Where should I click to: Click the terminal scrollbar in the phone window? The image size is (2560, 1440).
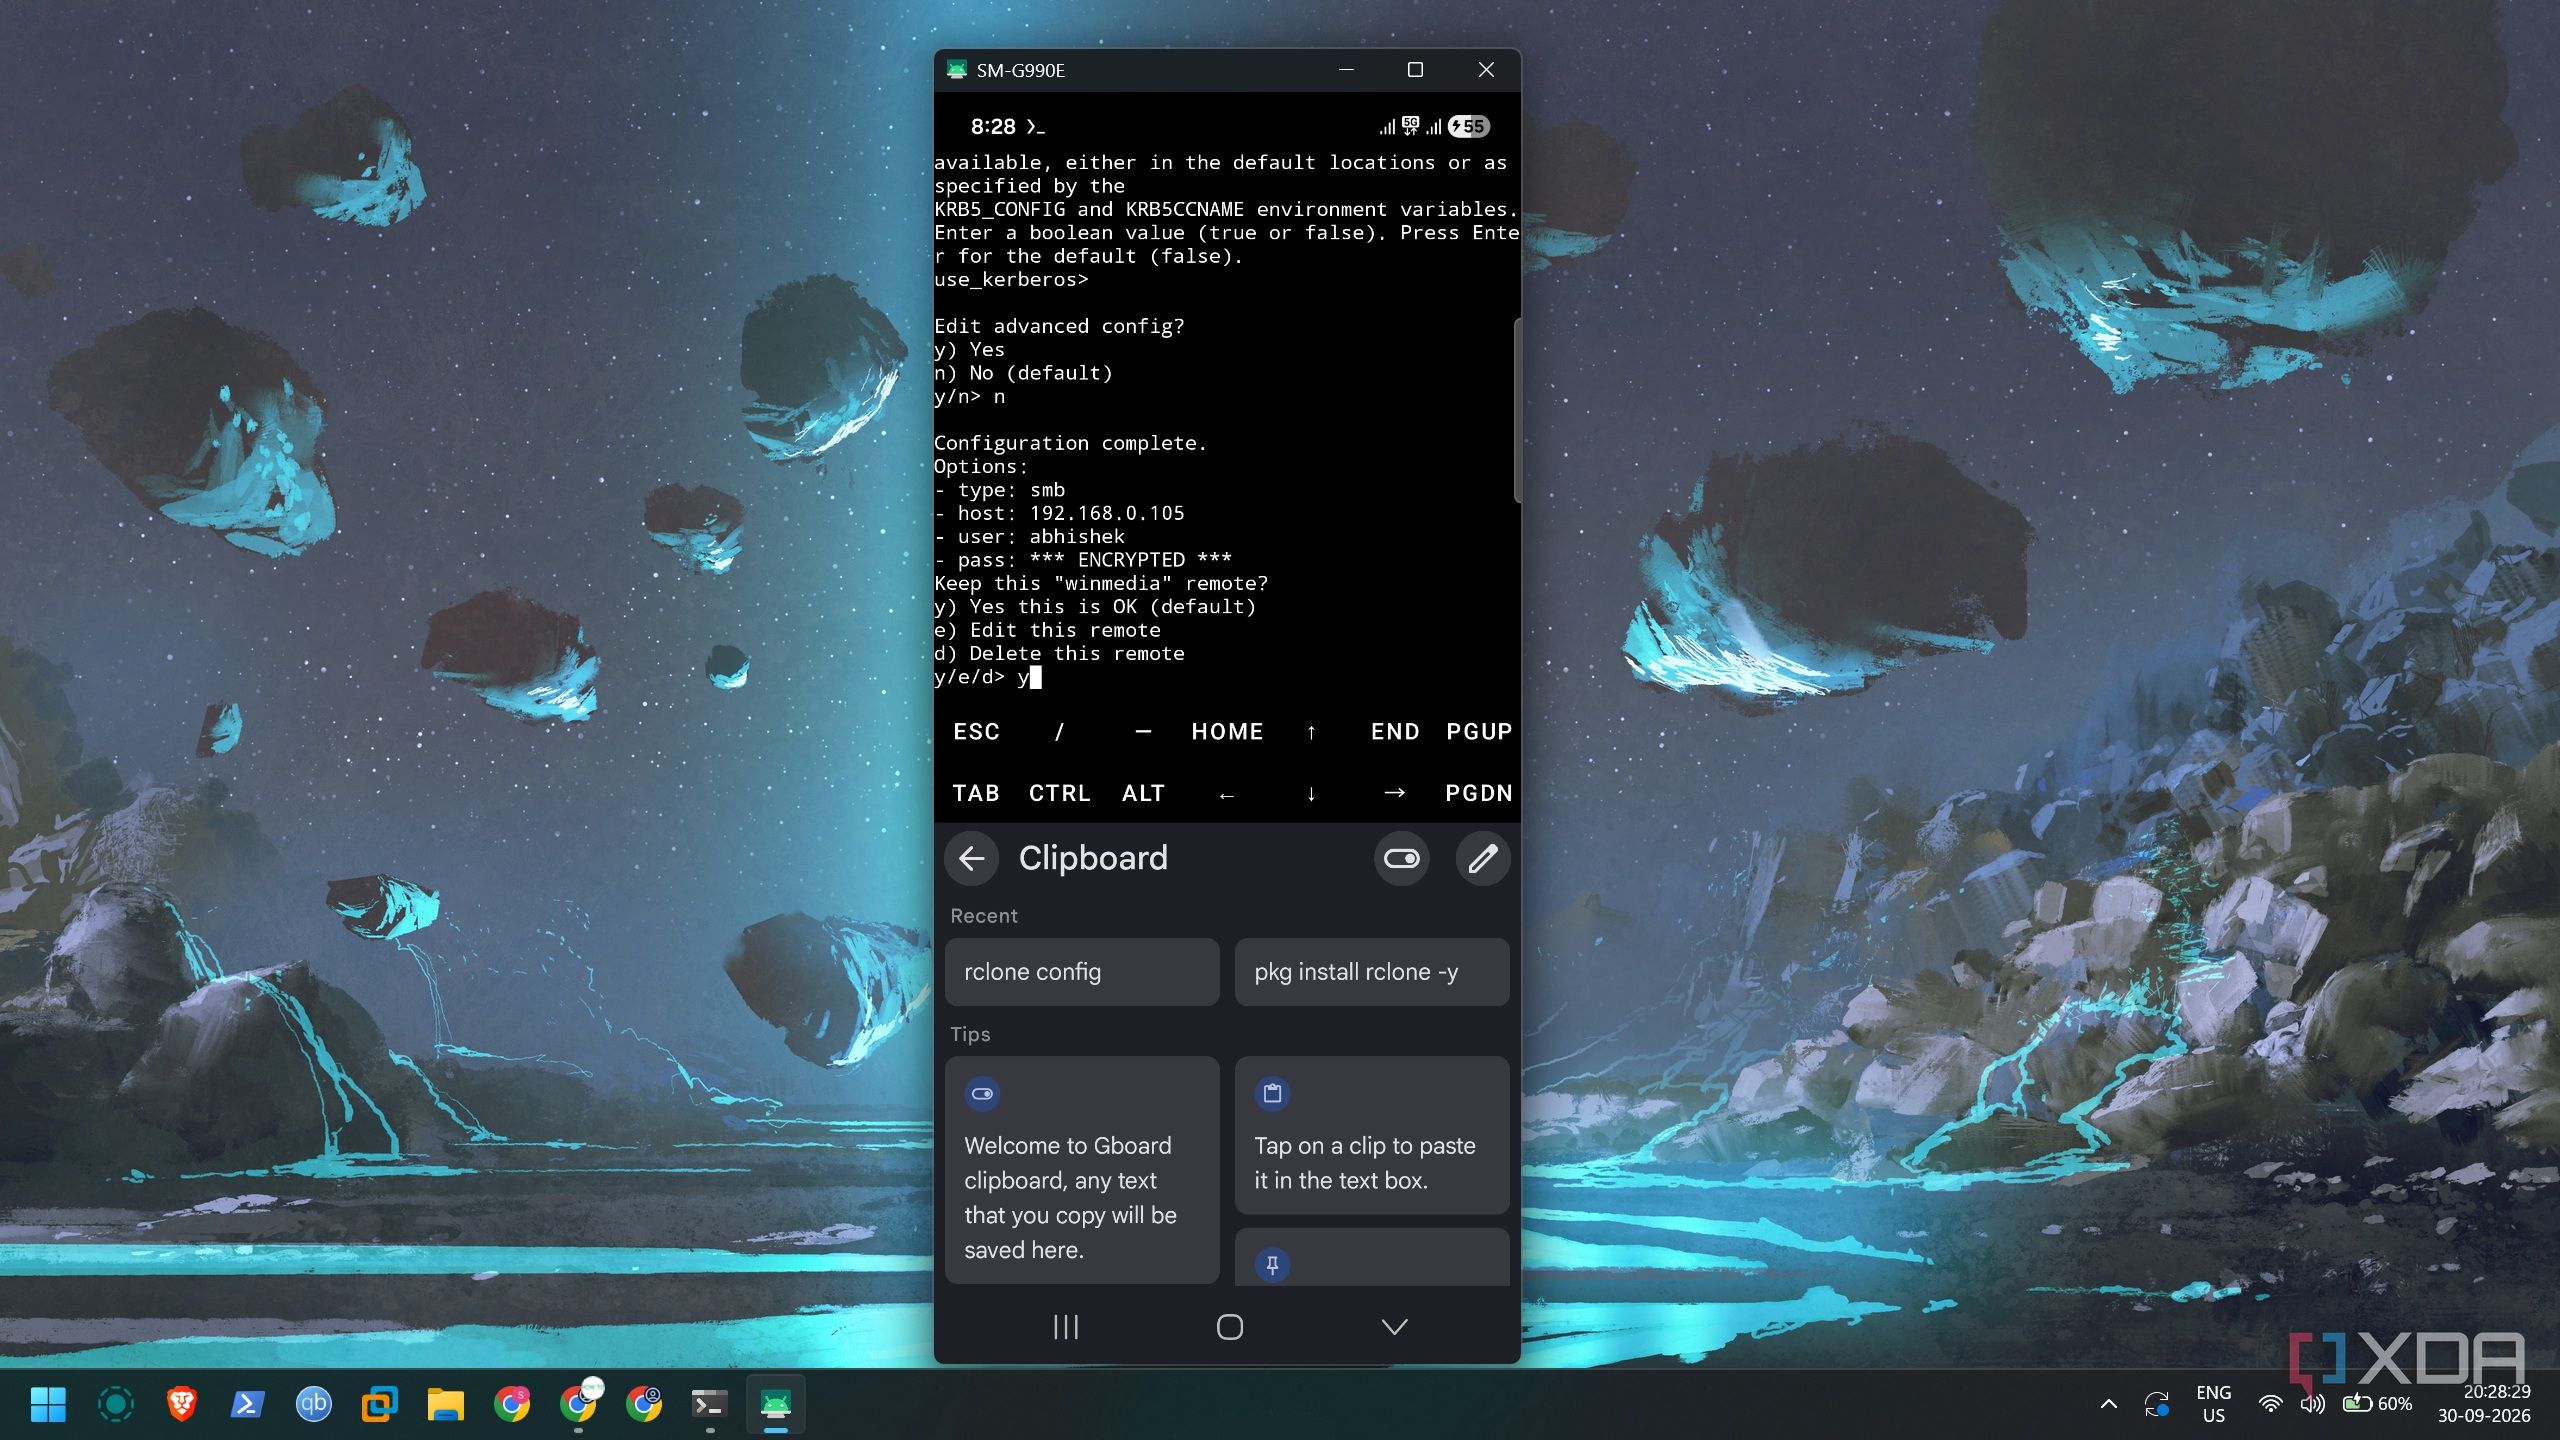1517,410
